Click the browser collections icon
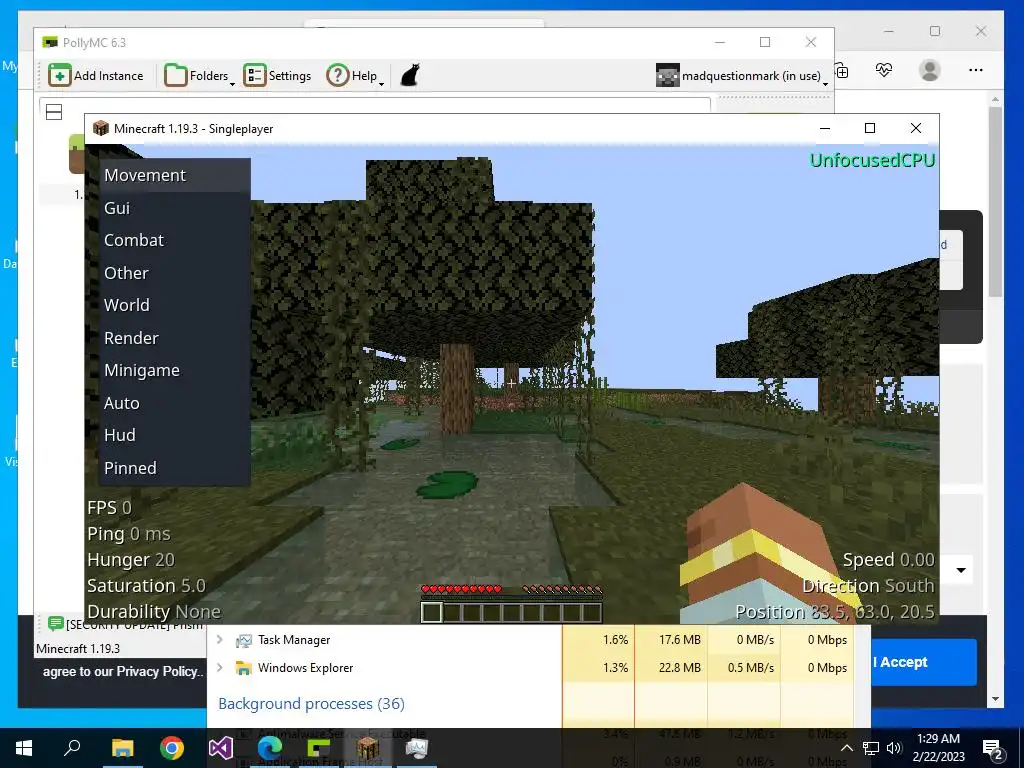The height and width of the screenshot is (768, 1024). coord(842,71)
